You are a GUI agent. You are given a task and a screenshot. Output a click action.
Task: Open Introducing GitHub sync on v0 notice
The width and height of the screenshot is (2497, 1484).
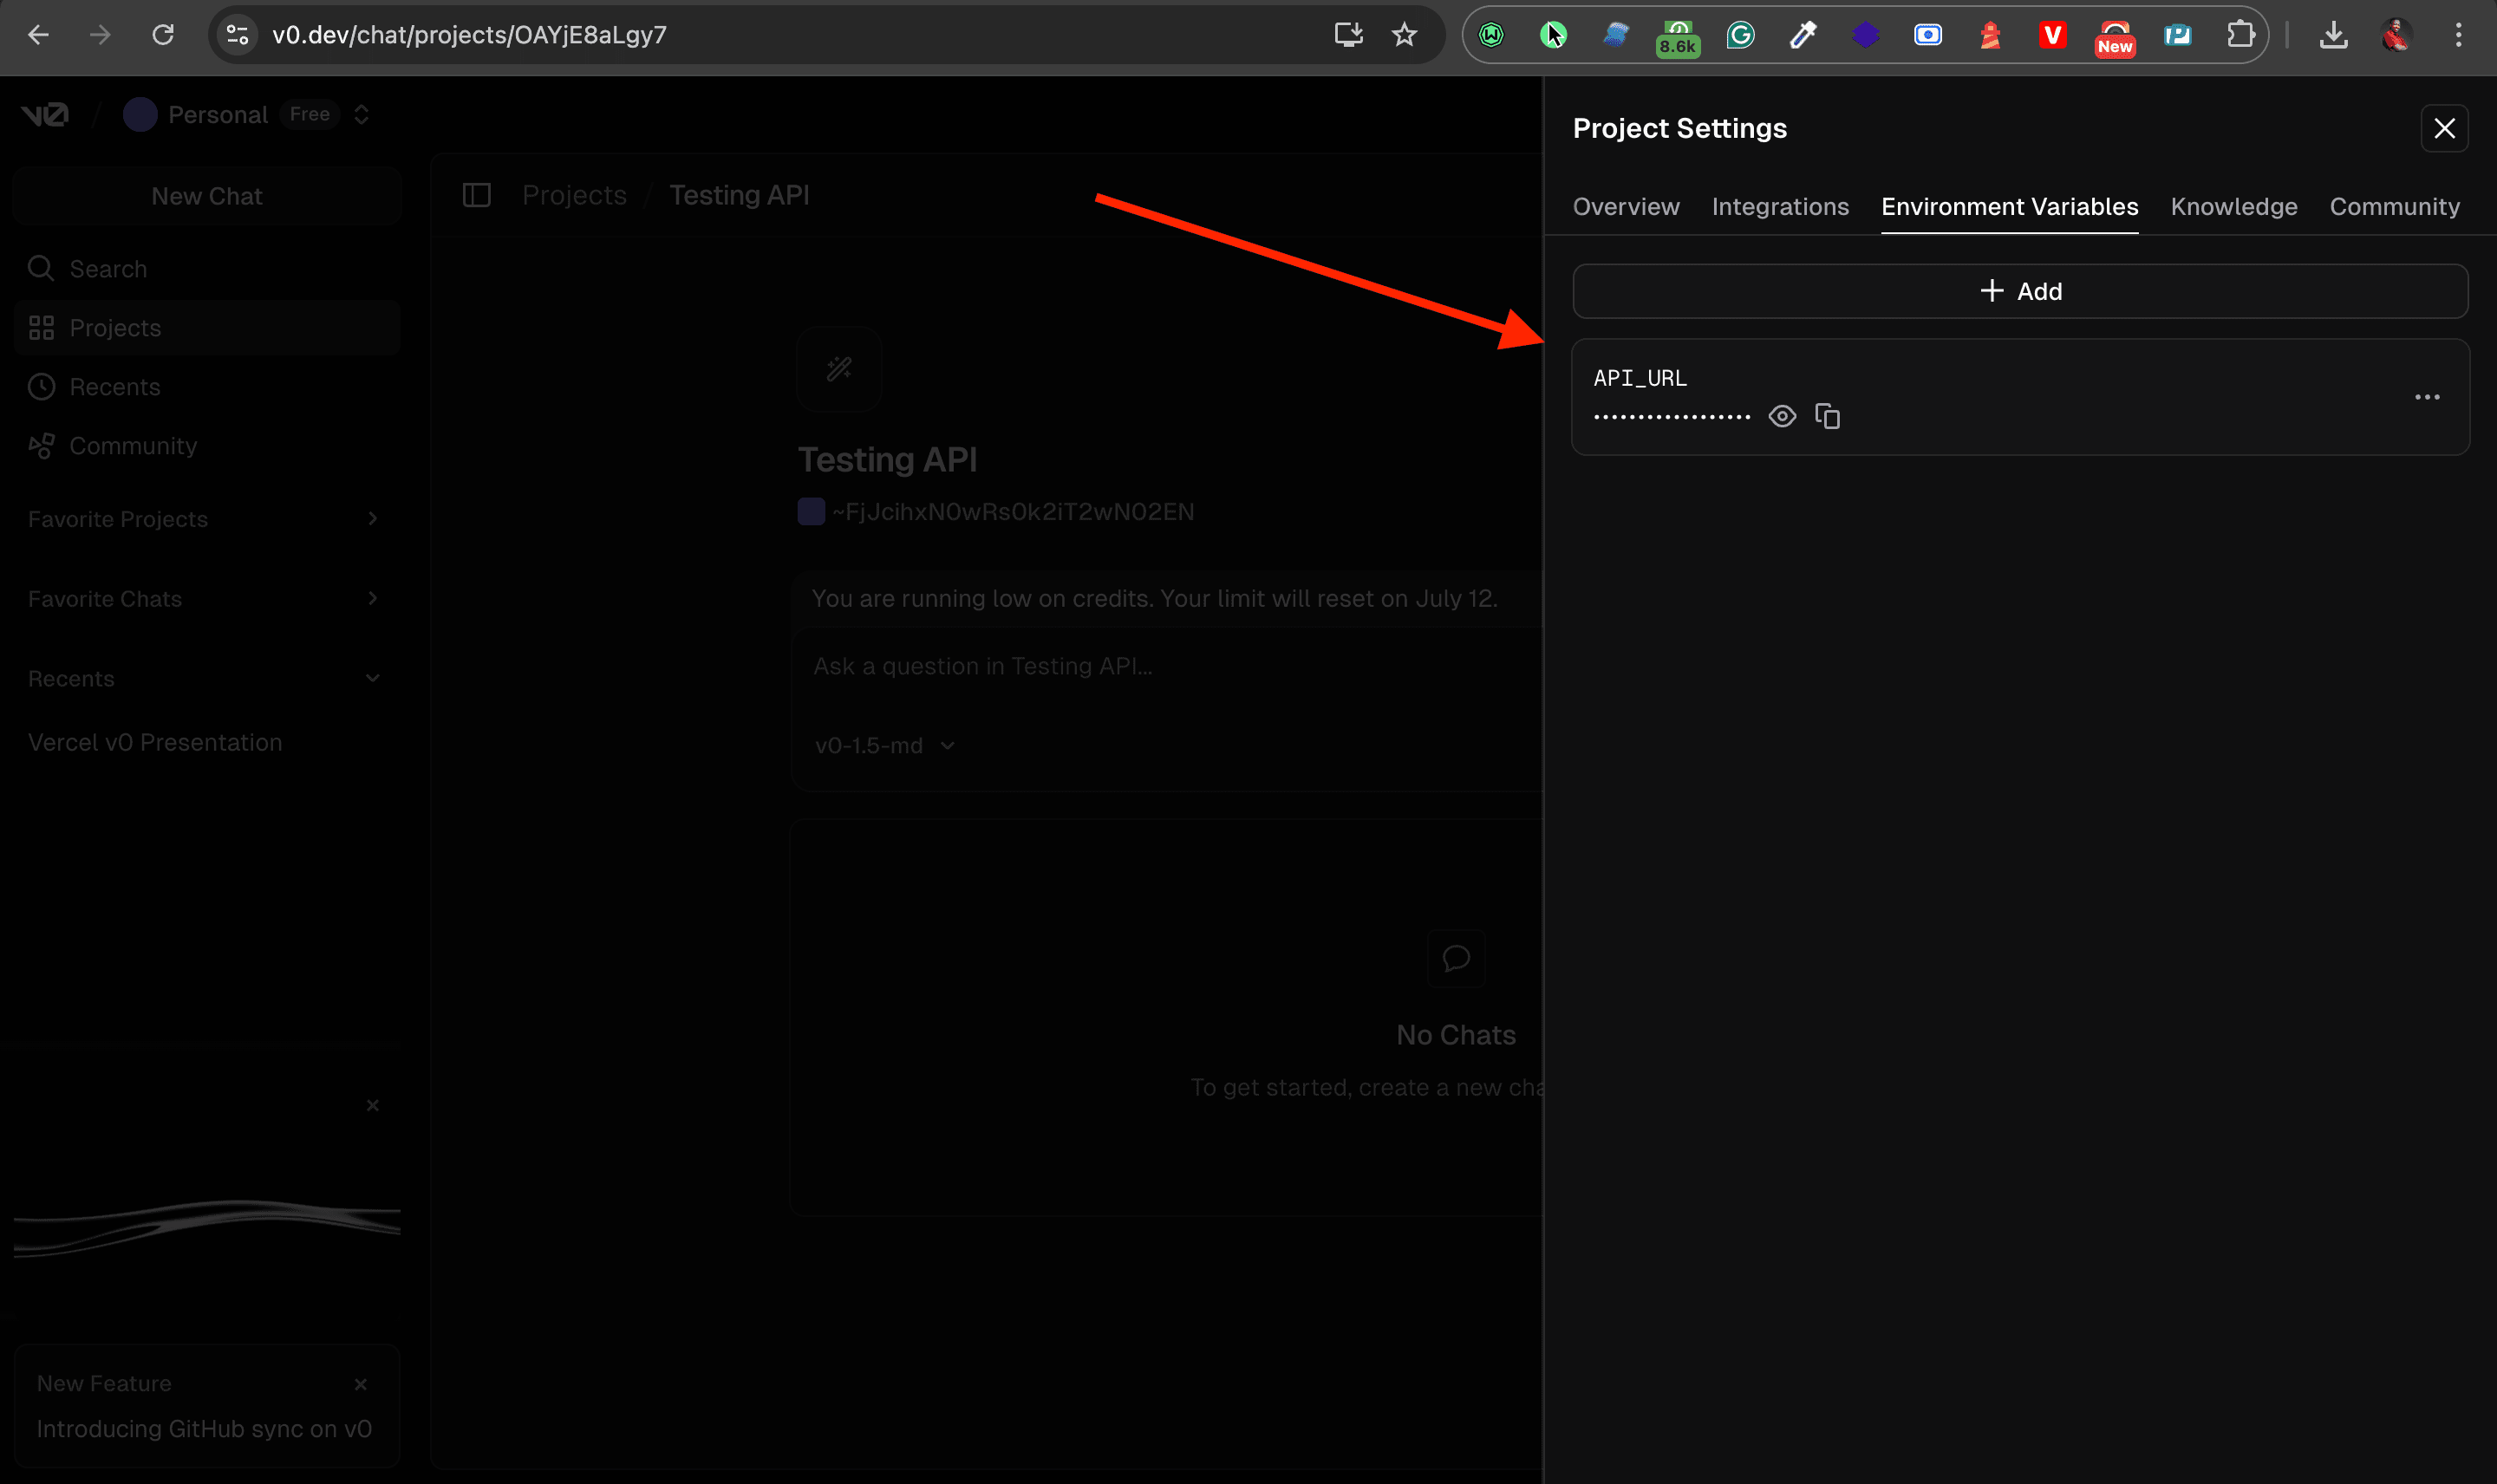coord(204,1429)
